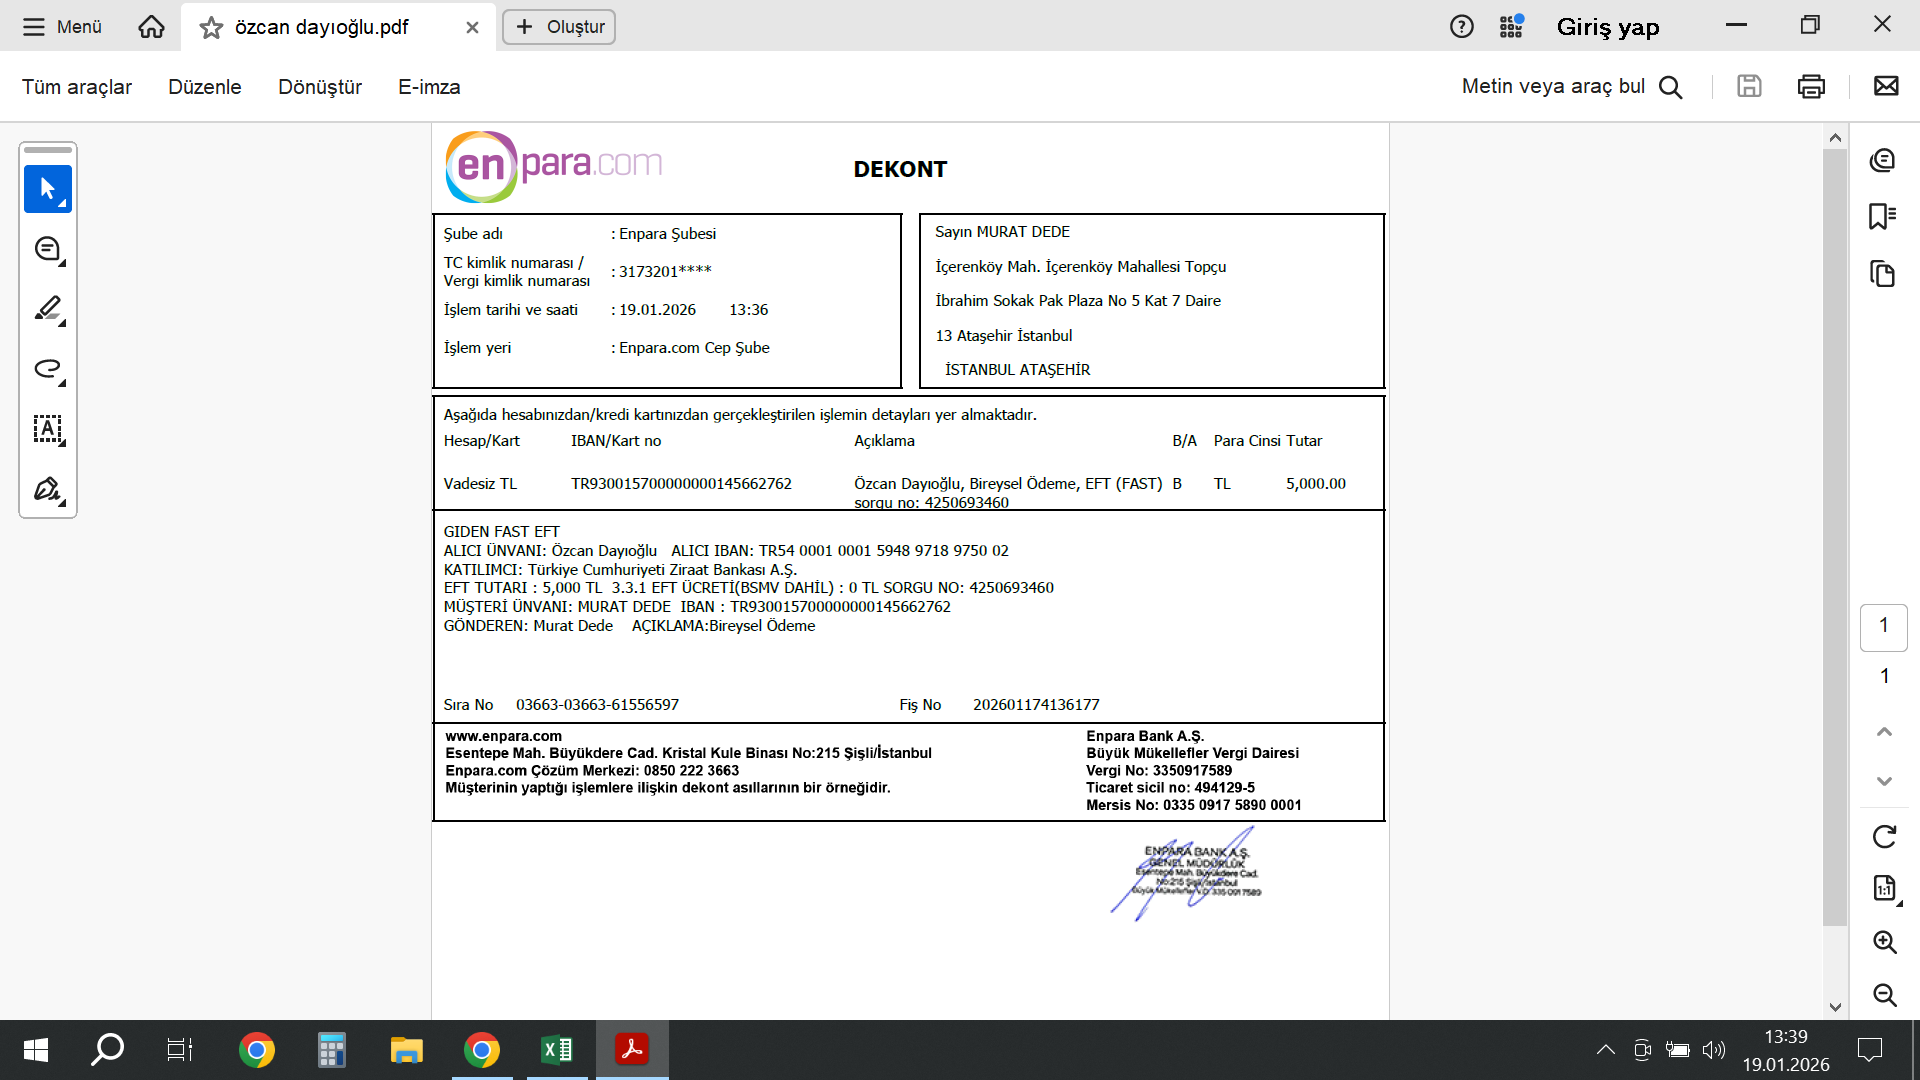The height and width of the screenshot is (1080, 1920).
Task: Click the Oluştur create button
Action: [x=559, y=27]
